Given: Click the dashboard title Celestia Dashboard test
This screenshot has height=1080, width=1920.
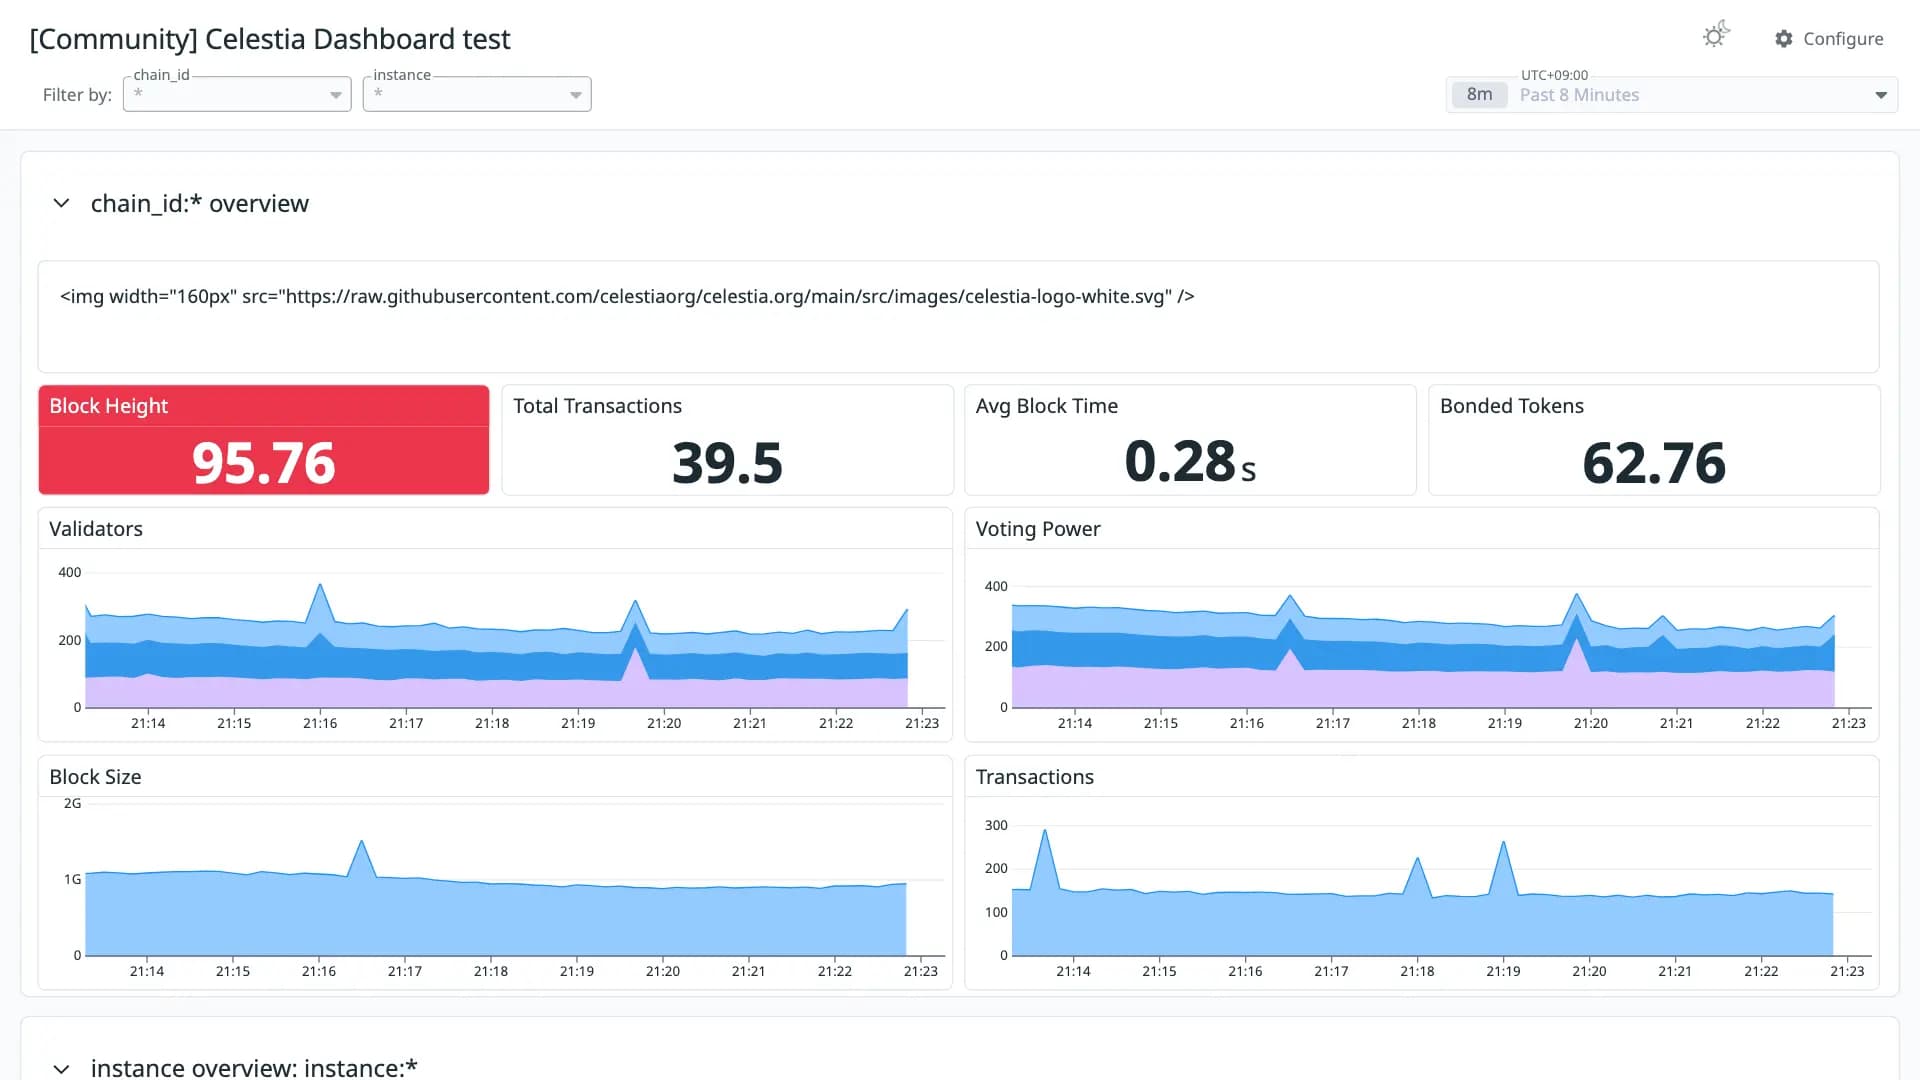Looking at the screenshot, I should (270, 39).
